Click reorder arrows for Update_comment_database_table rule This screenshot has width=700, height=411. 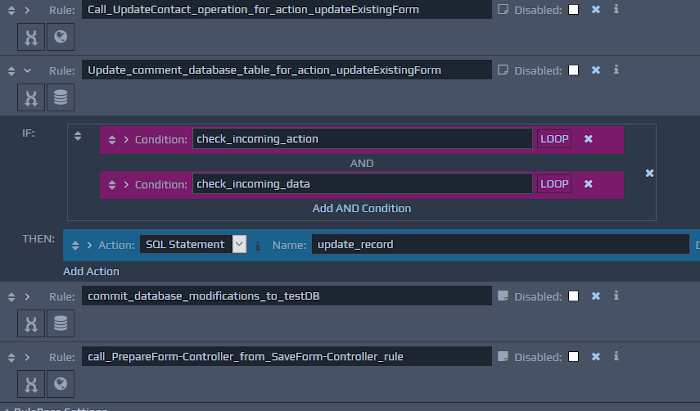tap(12, 71)
